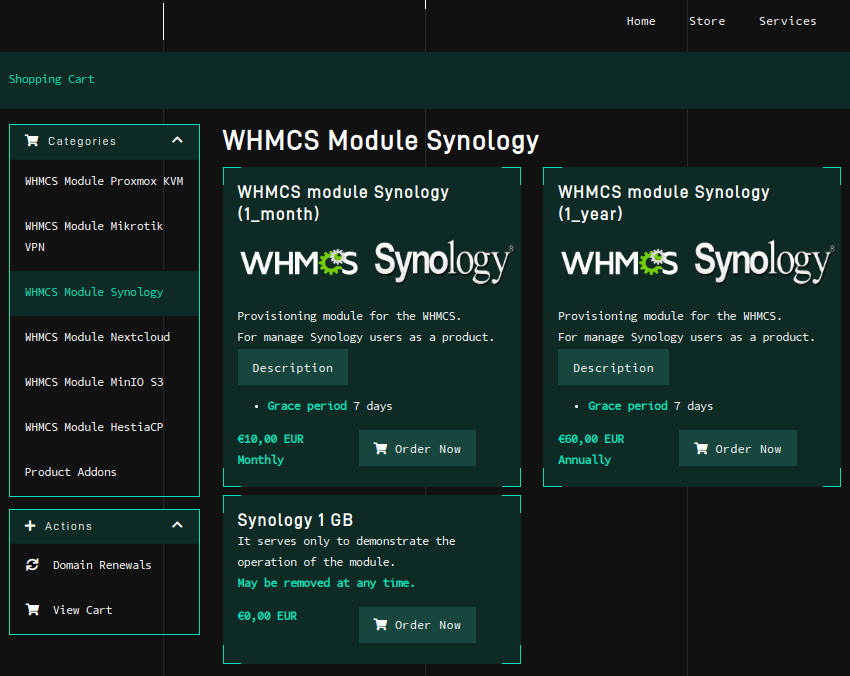Click the cart icon next to View Cart
850x676 pixels.
(33, 610)
